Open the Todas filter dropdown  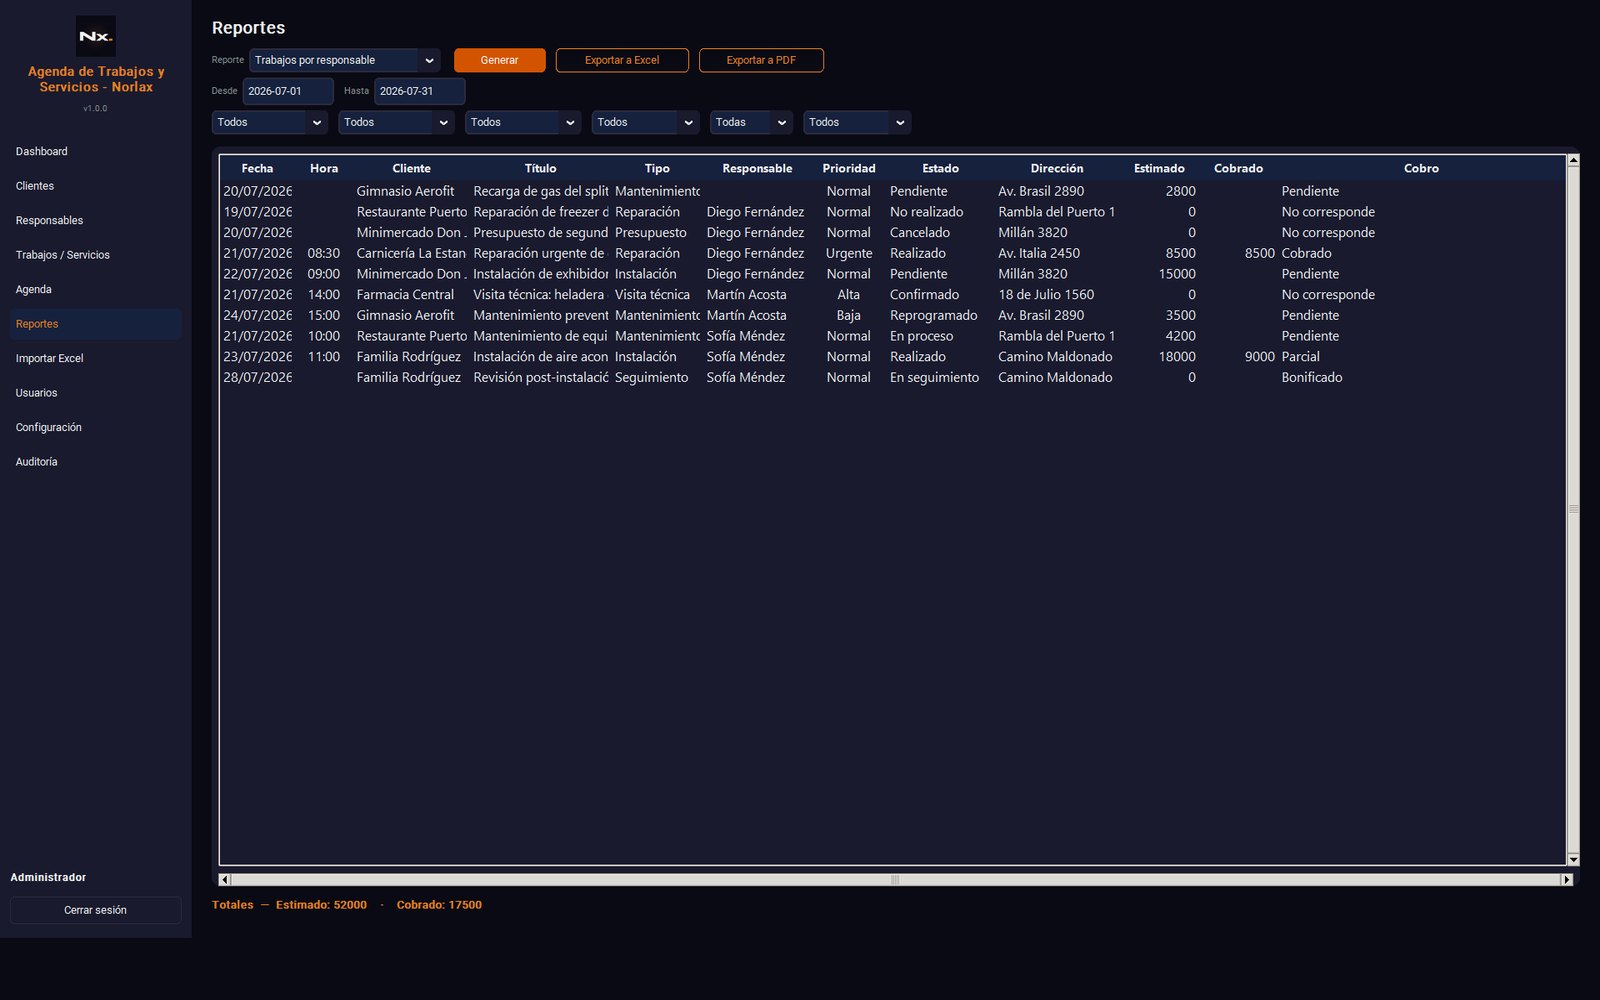[x=751, y=122]
